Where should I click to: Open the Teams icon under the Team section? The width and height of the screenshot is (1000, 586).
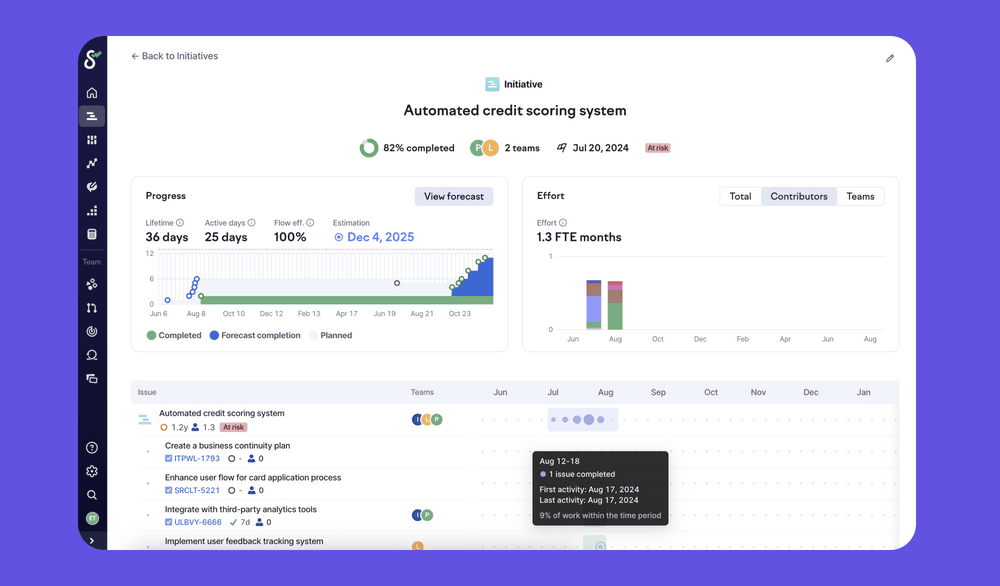tap(91, 284)
